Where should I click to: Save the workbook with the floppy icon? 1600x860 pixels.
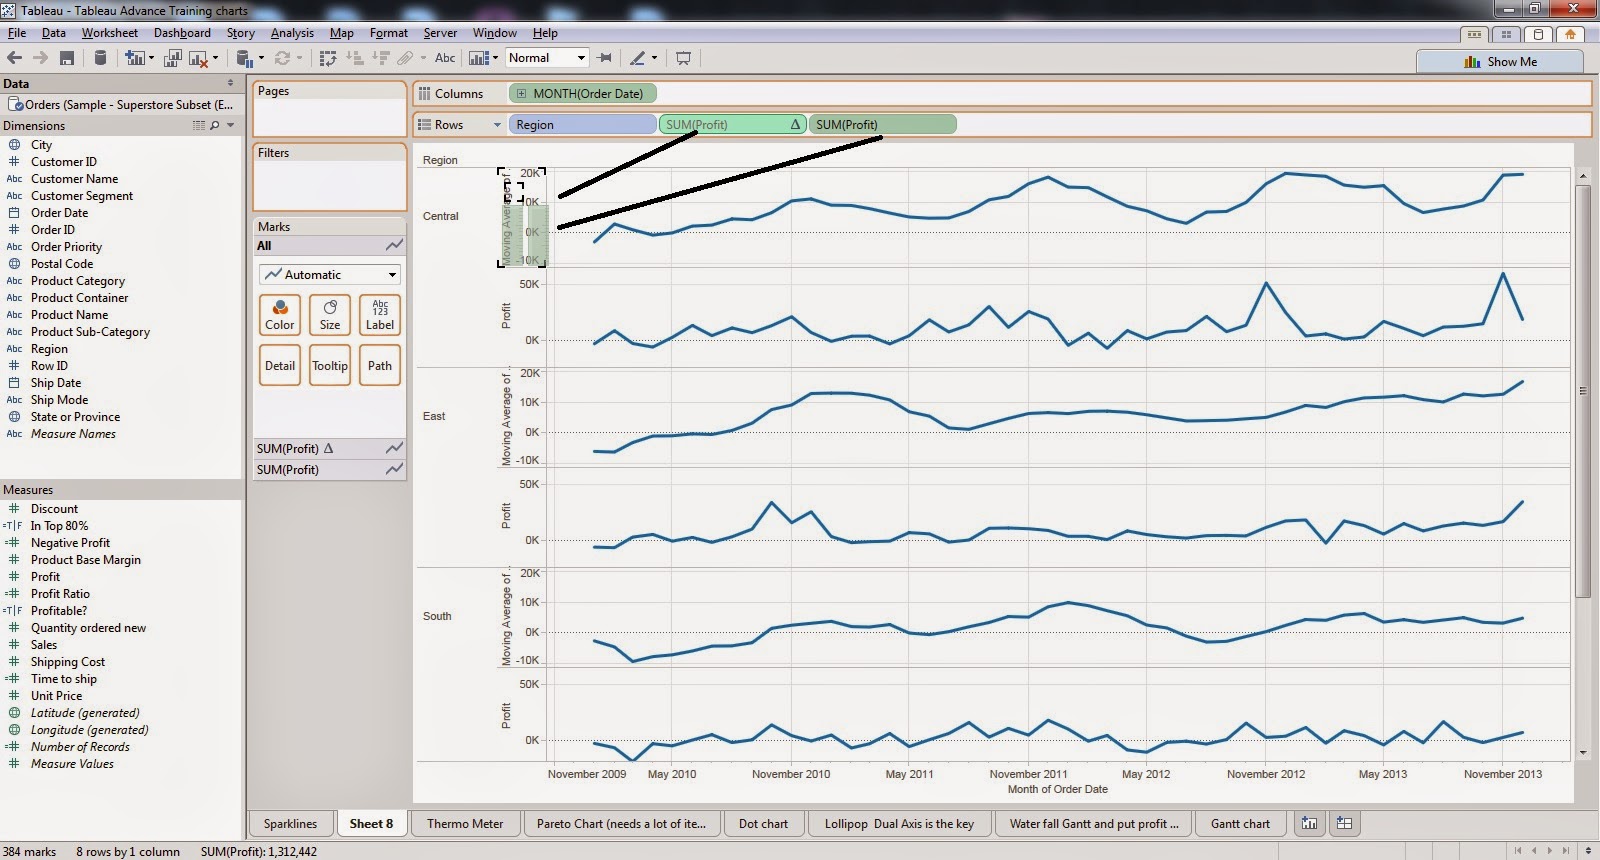(x=67, y=58)
